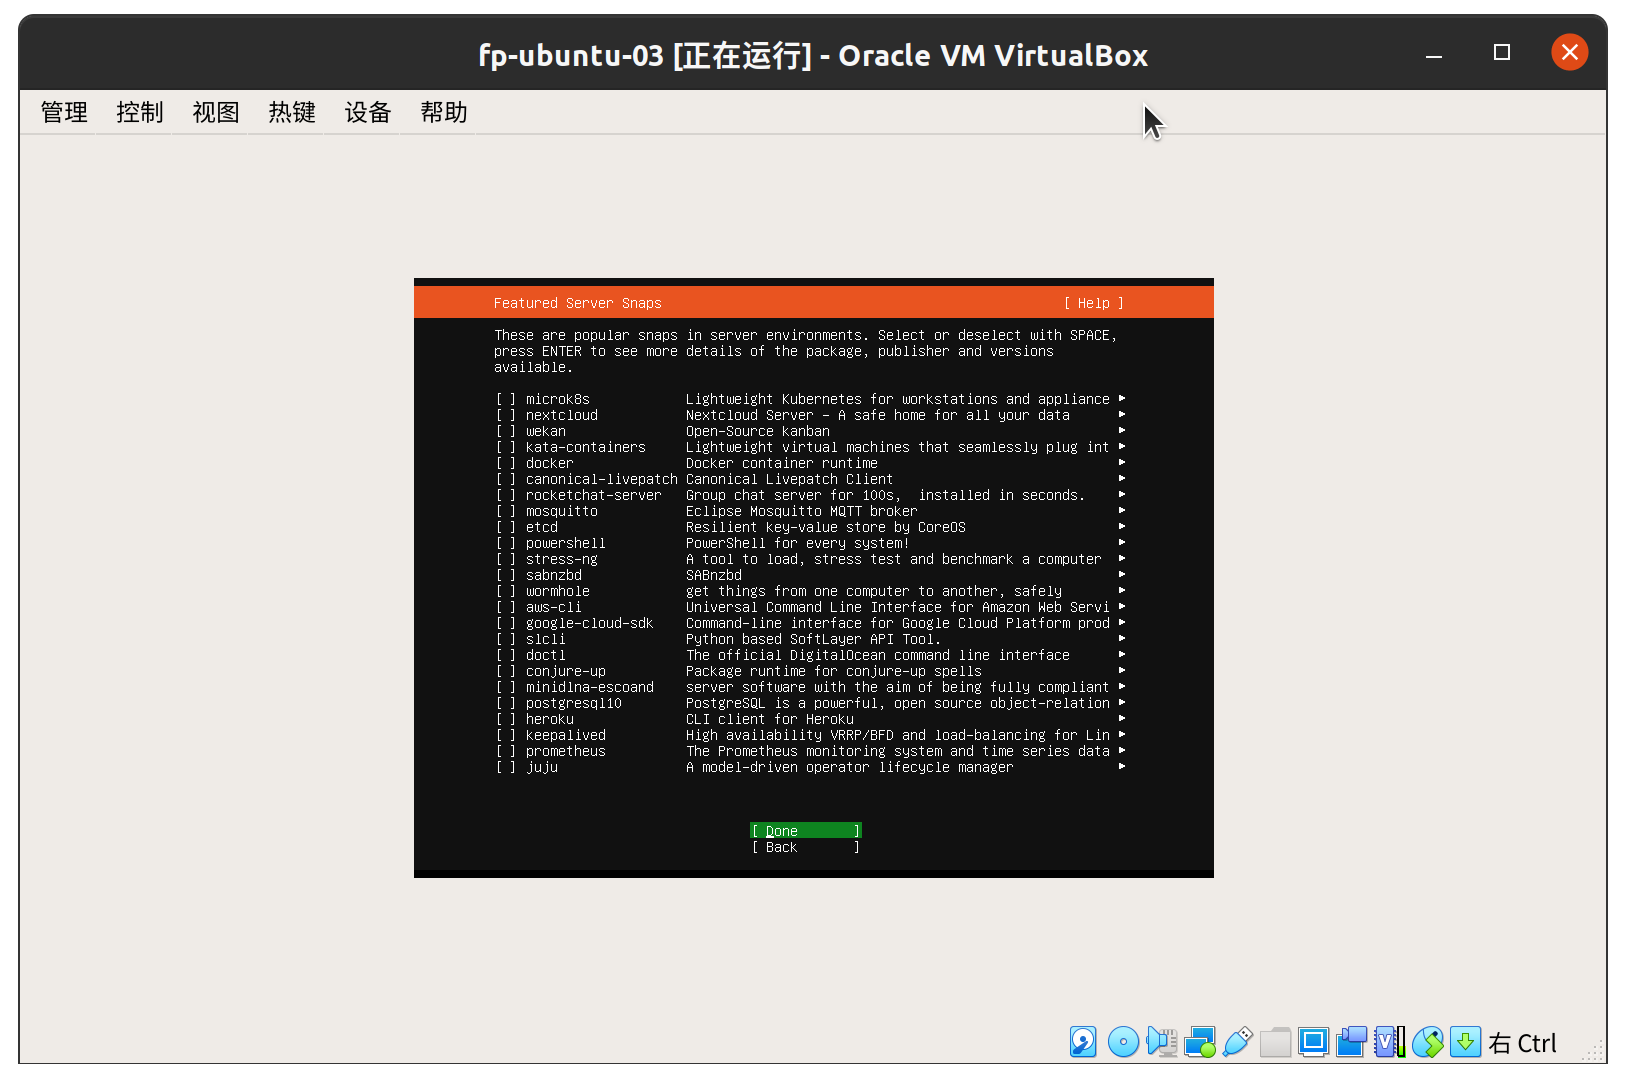Image resolution: width=1626 pixels, height=1083 pixels.
Task: Click the VirtualBox window title bar text
Action: pos(813,55)
